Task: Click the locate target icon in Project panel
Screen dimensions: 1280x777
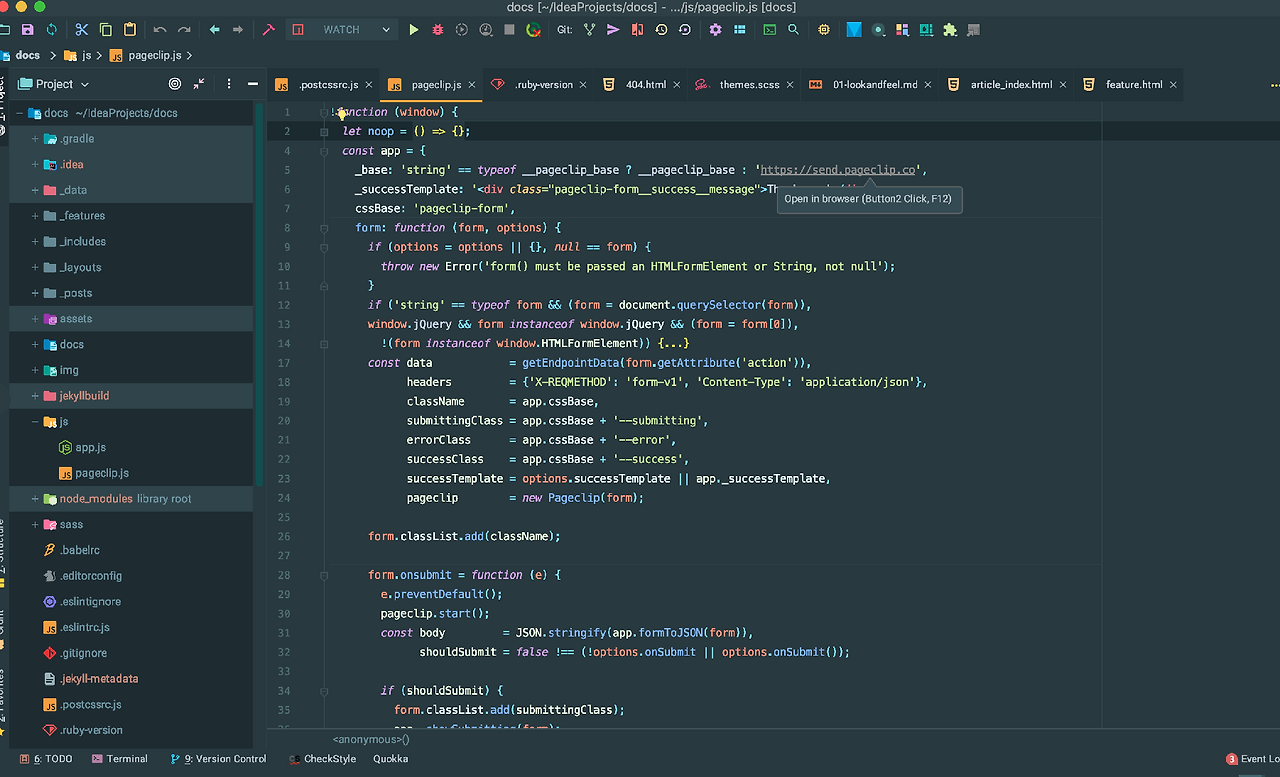Action: [x=175, y=84]
